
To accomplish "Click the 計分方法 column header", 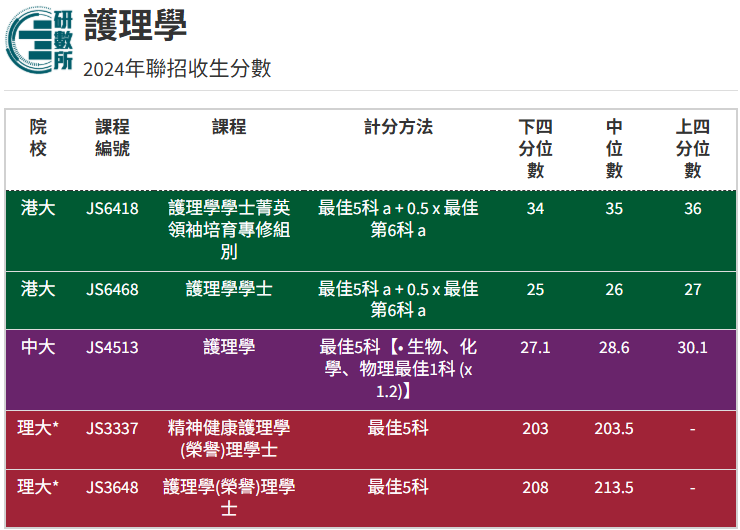I will pos(398,127).
